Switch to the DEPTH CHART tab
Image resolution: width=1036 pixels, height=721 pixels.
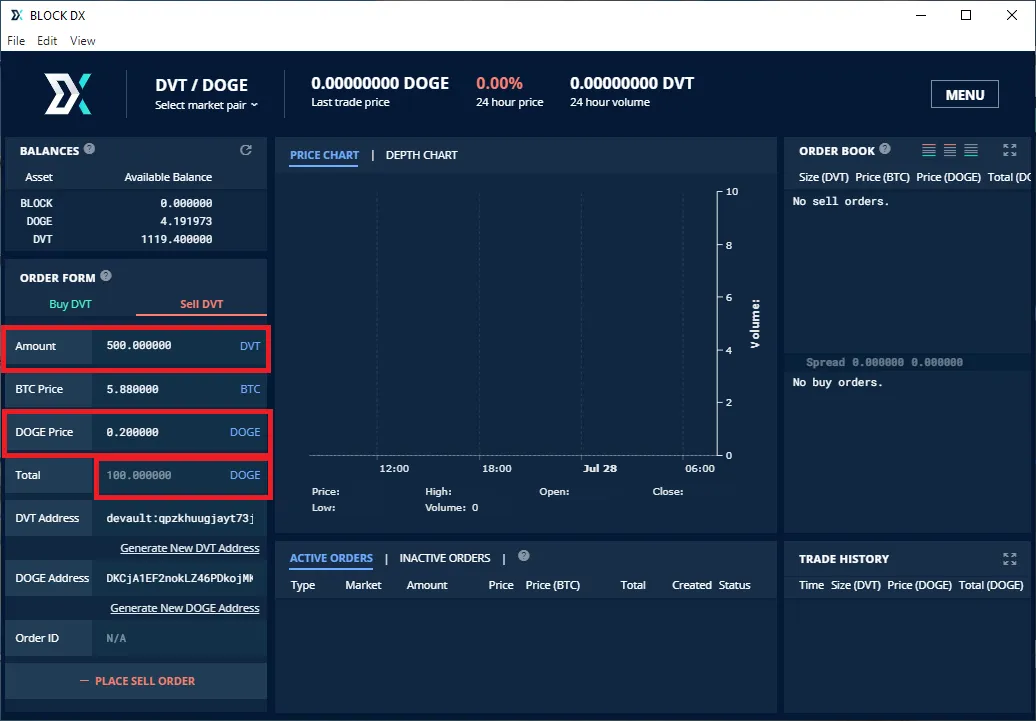click(x=422, y=155)
